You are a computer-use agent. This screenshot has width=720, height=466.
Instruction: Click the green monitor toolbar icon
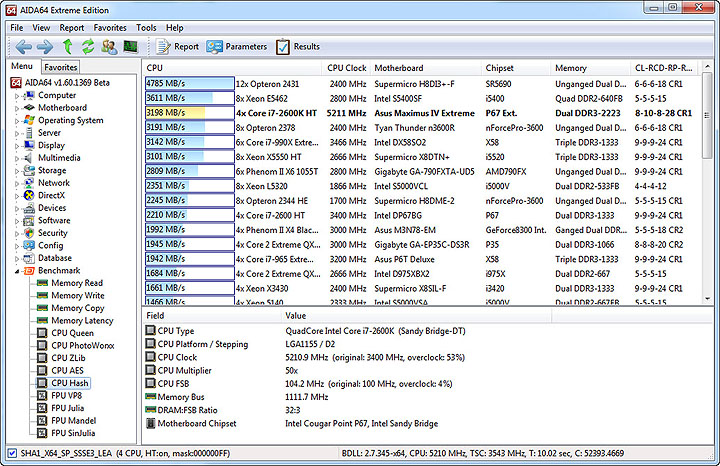130,46
